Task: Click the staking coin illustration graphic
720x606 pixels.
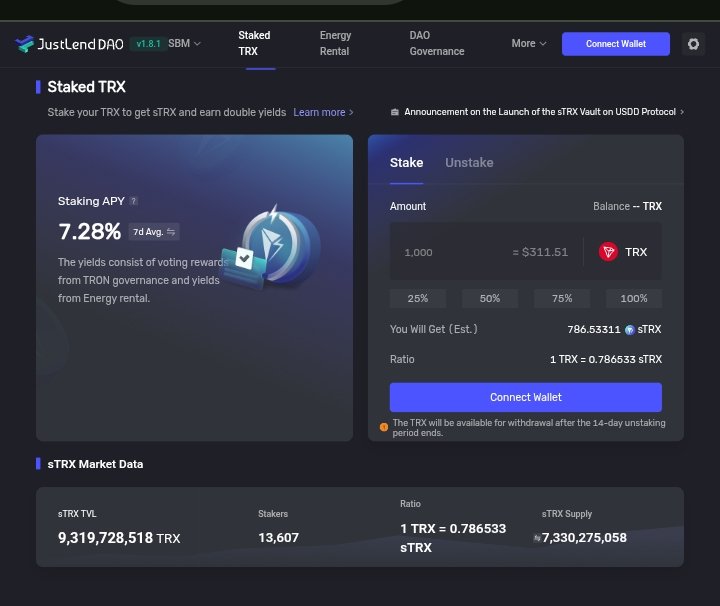Action: pos(273,250)
